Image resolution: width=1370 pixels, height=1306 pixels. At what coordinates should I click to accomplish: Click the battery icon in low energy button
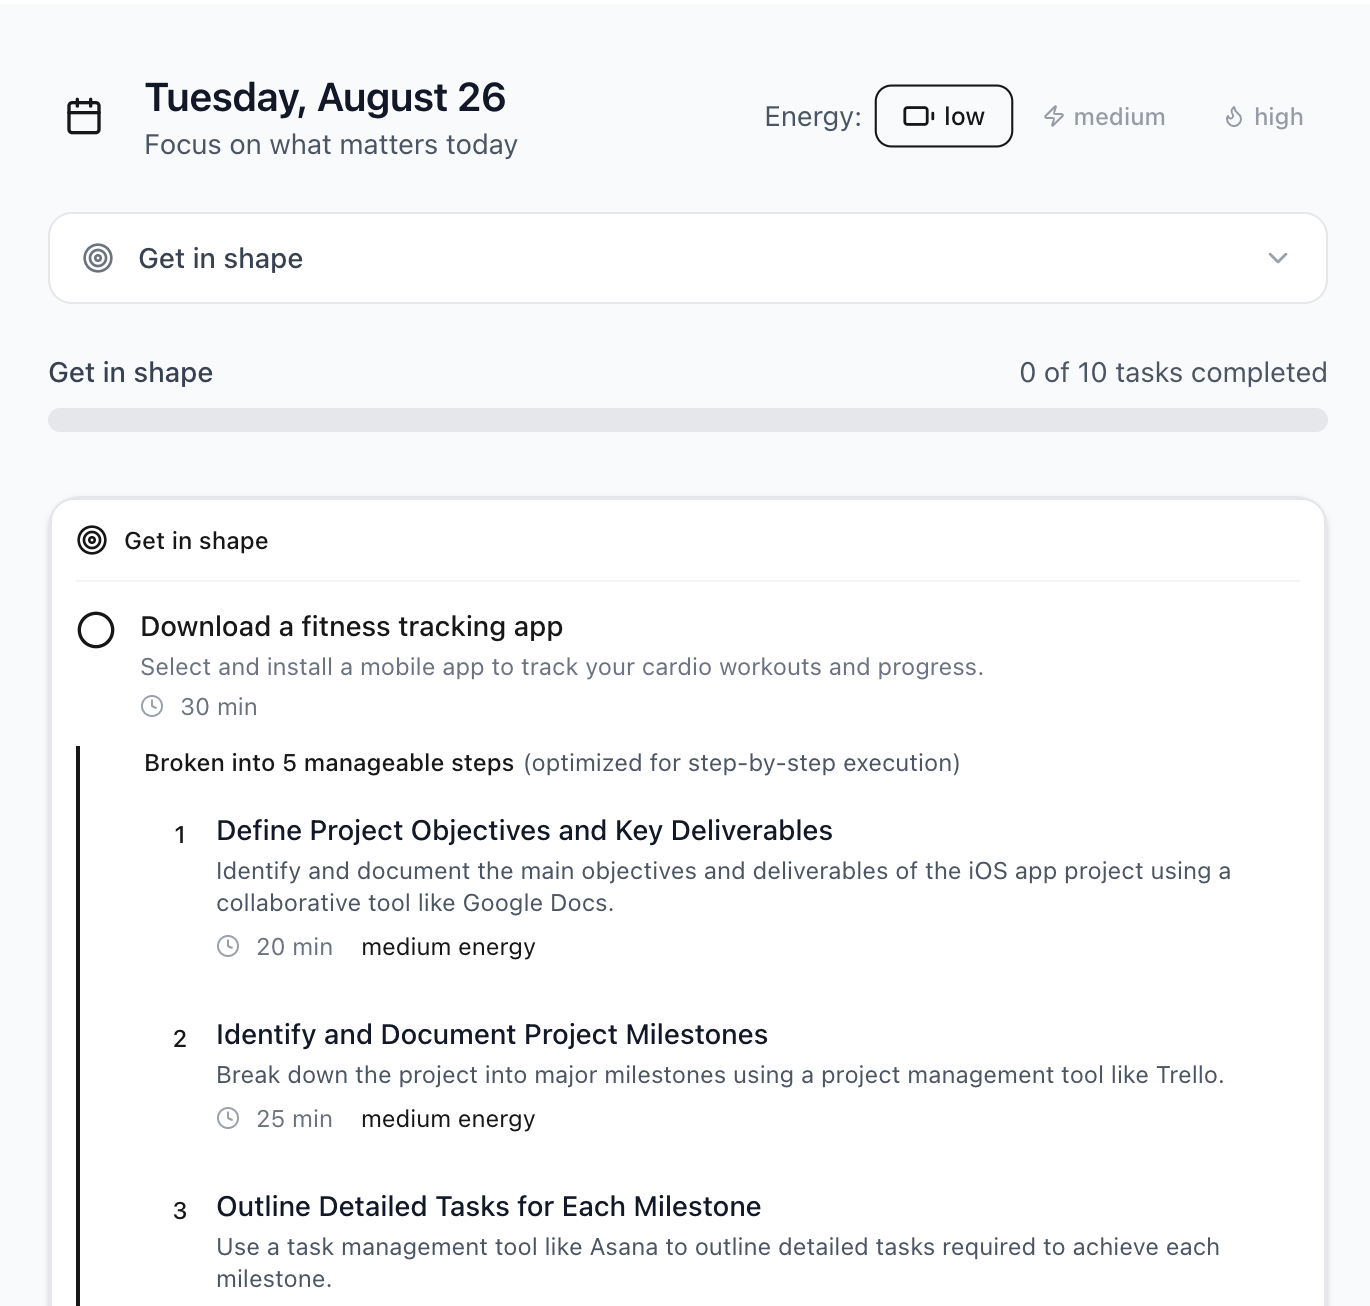918,116
